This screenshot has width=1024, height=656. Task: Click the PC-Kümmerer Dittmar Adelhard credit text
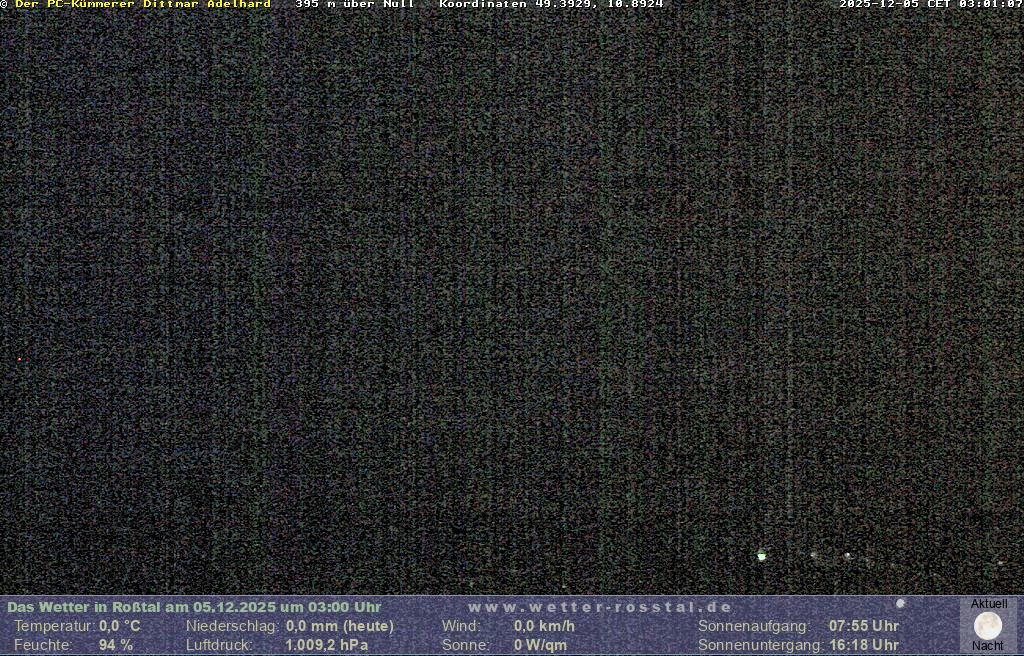[x=142, y=4]
